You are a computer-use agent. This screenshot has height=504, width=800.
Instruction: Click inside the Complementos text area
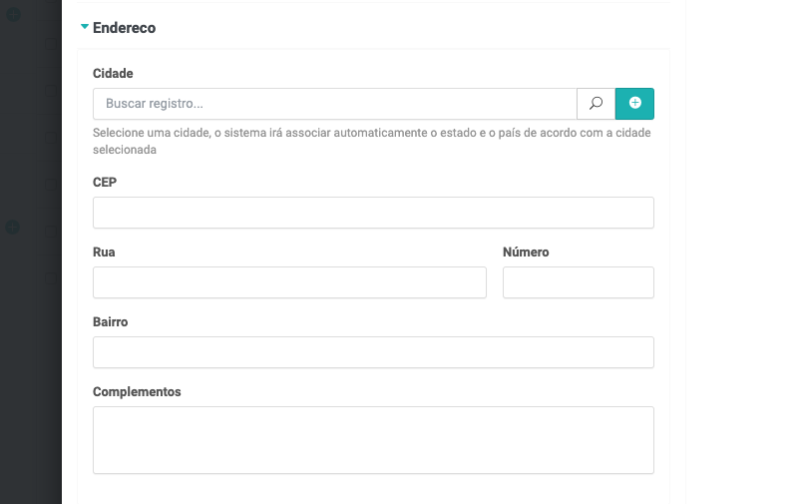tap(373, 439)
